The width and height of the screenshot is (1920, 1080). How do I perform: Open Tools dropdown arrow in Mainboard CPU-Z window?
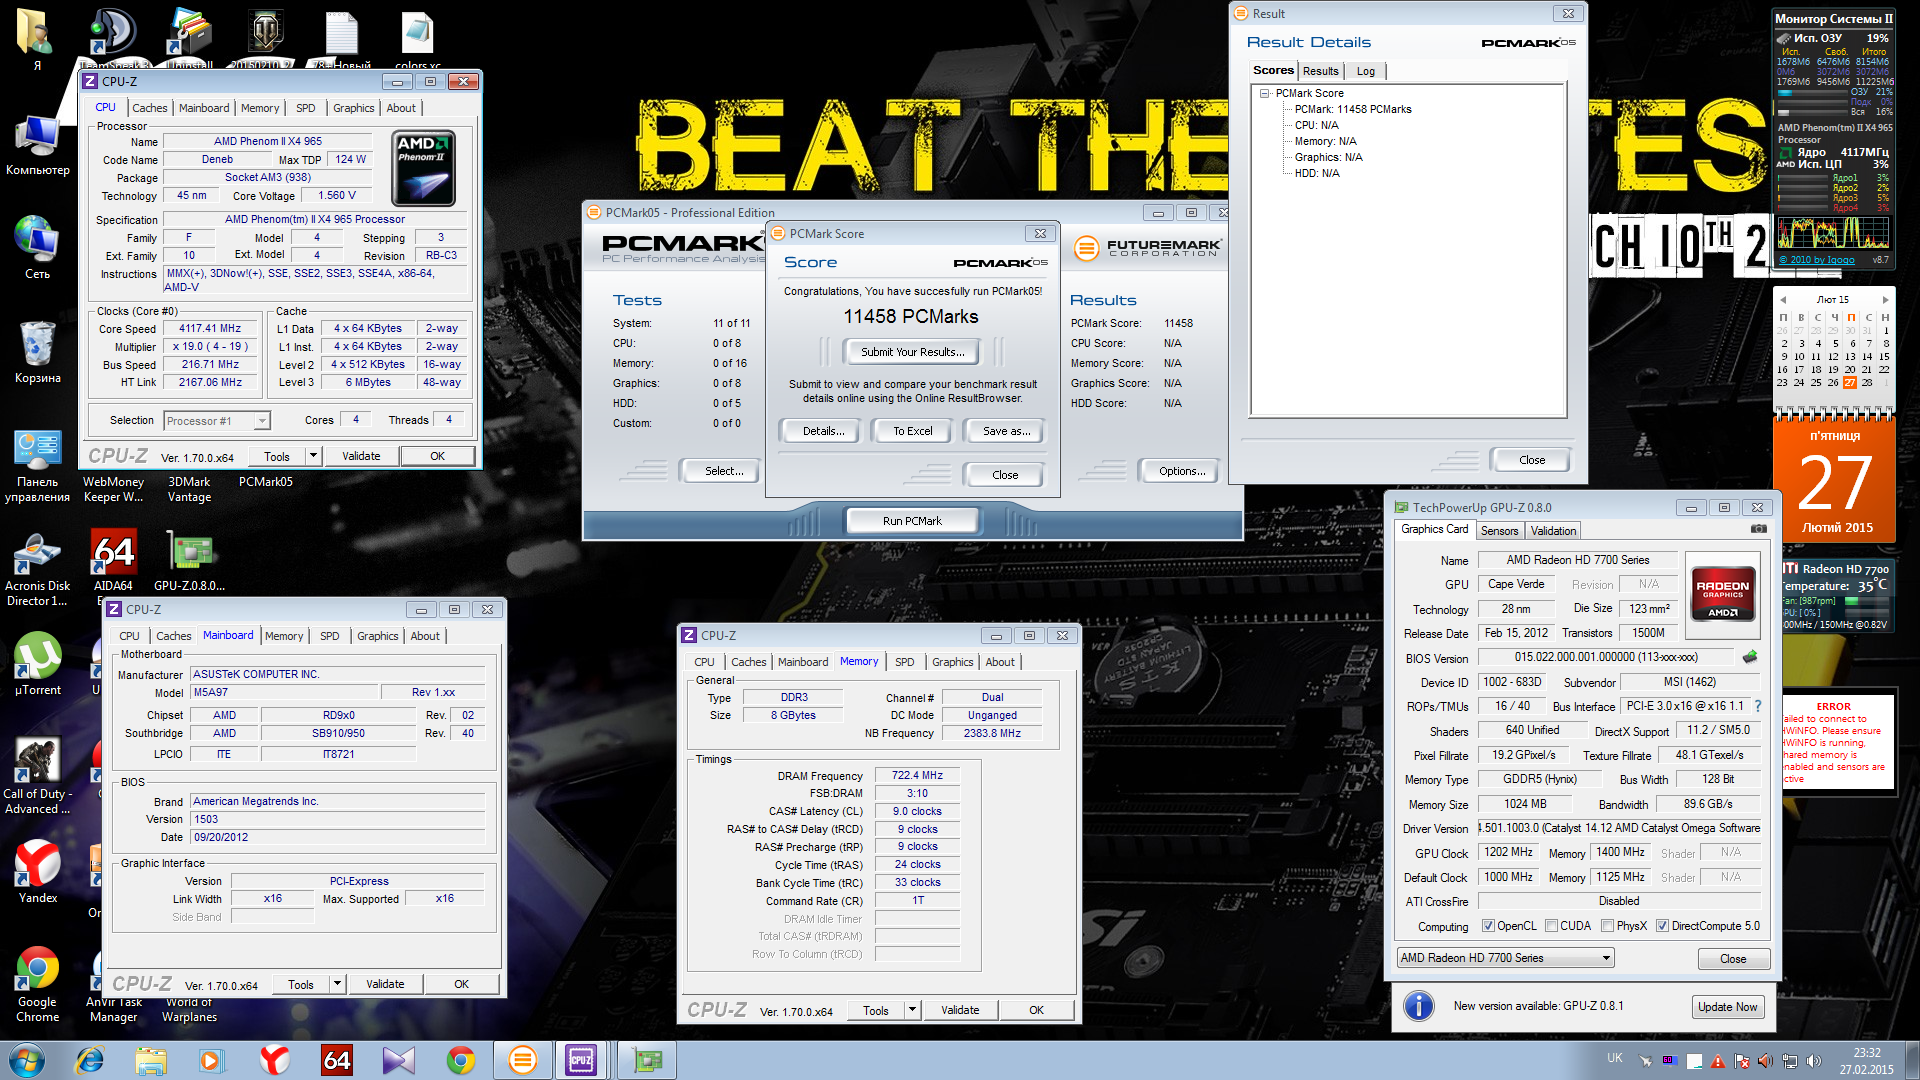337,984
